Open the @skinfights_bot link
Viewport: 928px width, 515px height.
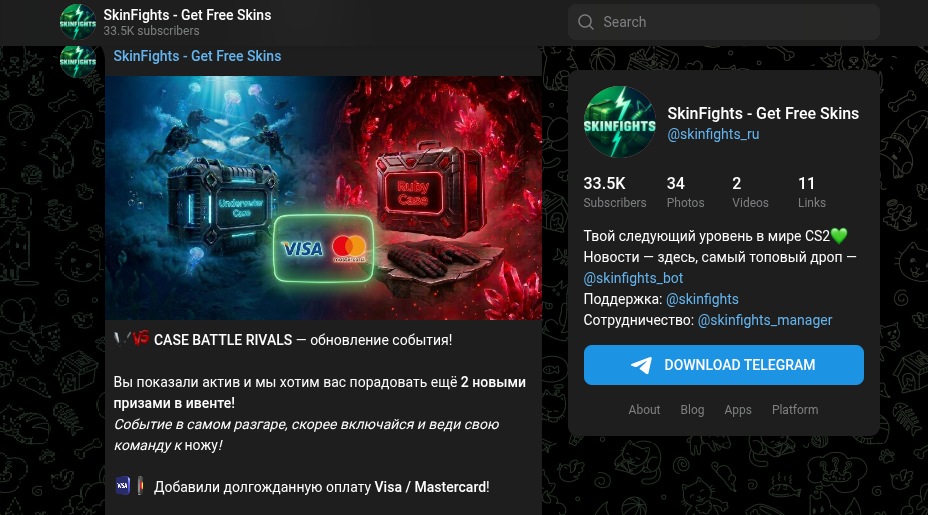click(633, 278)
